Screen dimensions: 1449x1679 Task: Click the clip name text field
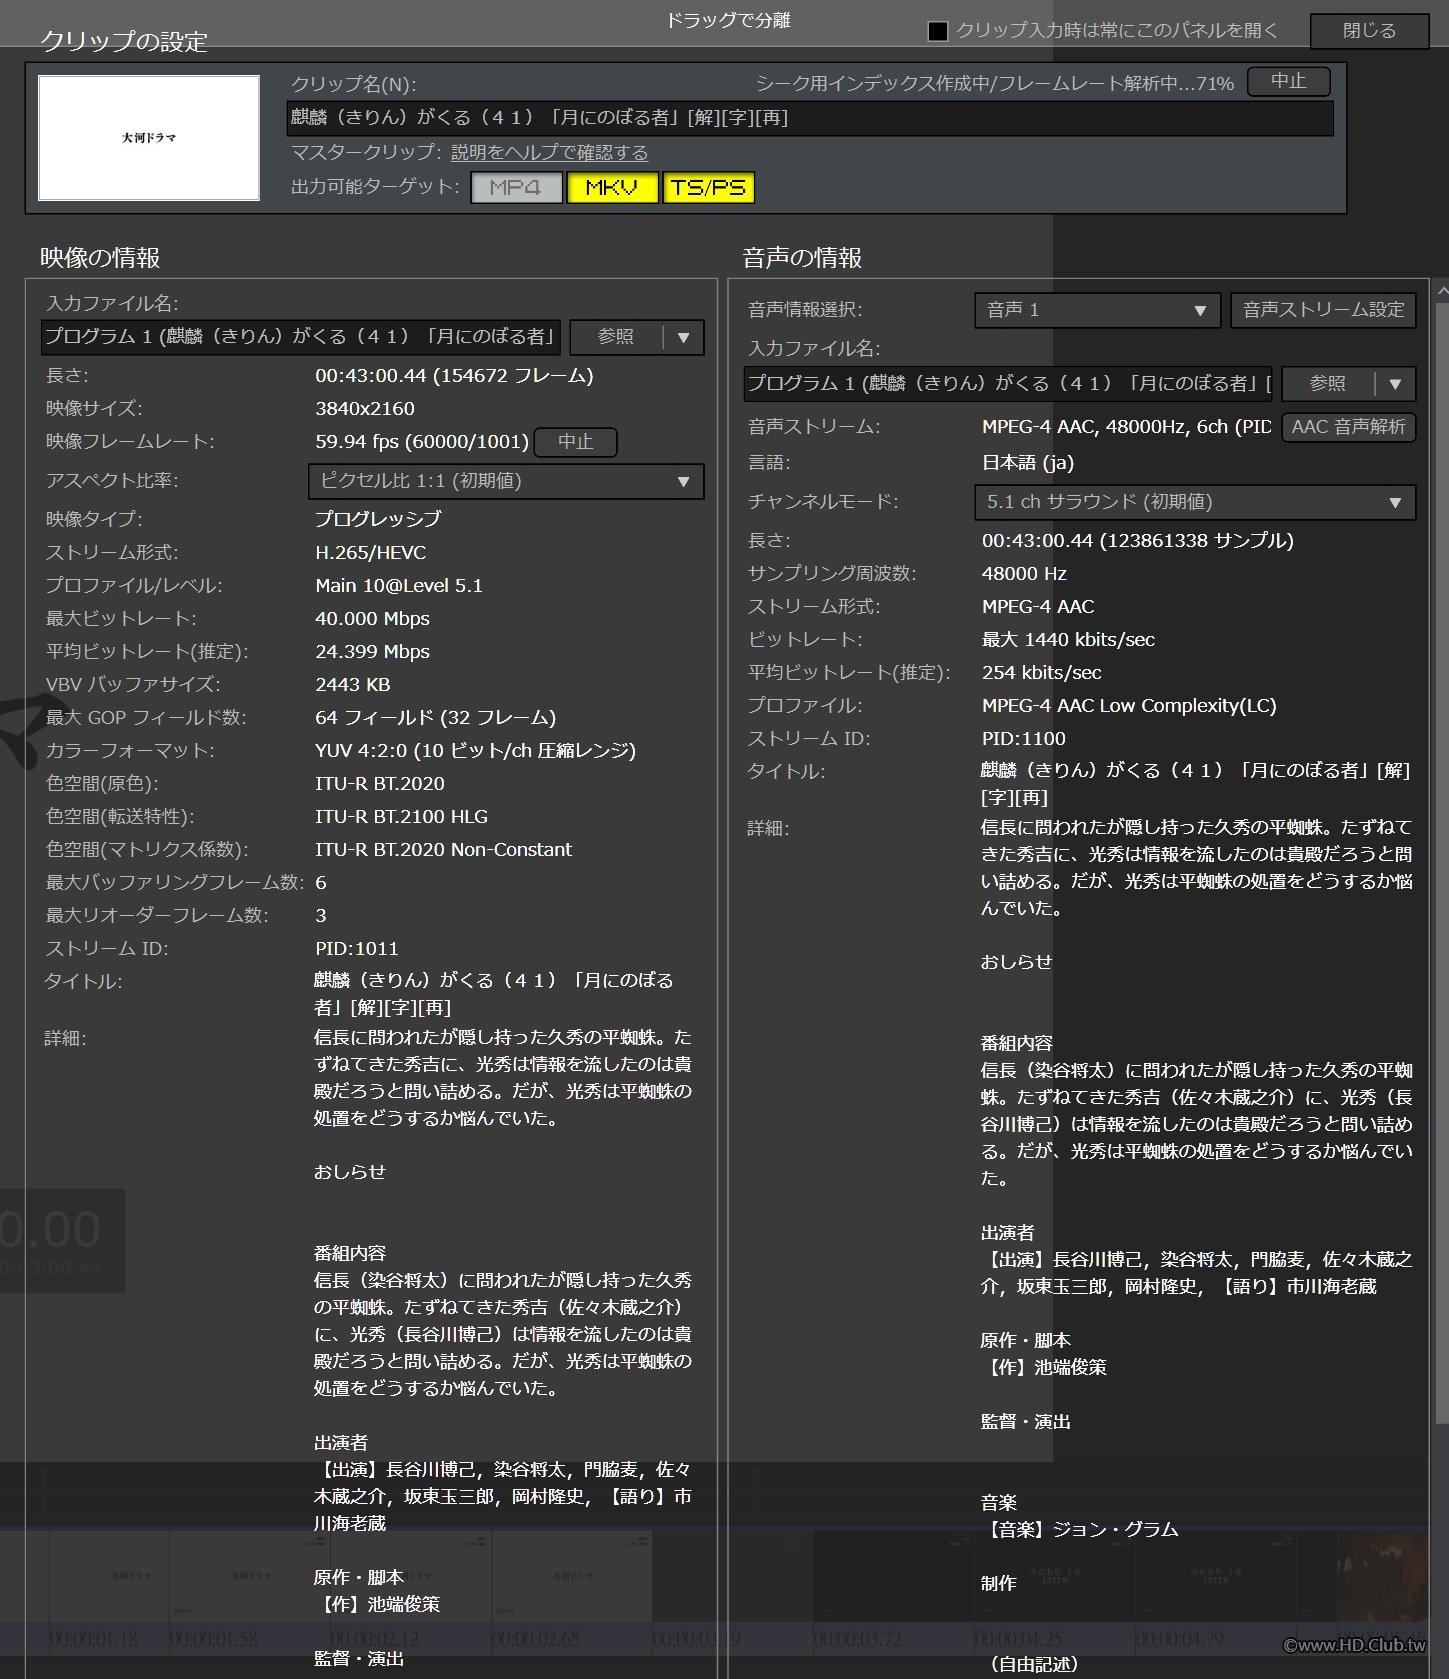pos(810,118)
